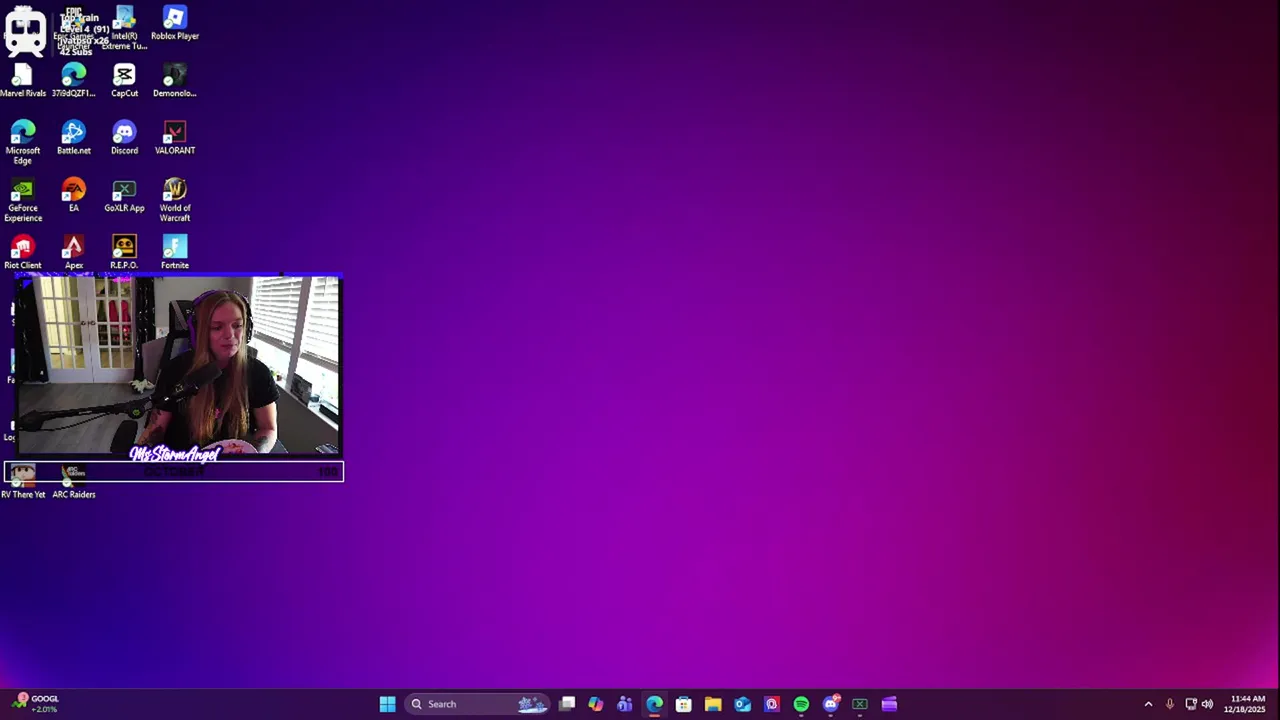Expand the hidden system tray icons

tap(1148, 704)
